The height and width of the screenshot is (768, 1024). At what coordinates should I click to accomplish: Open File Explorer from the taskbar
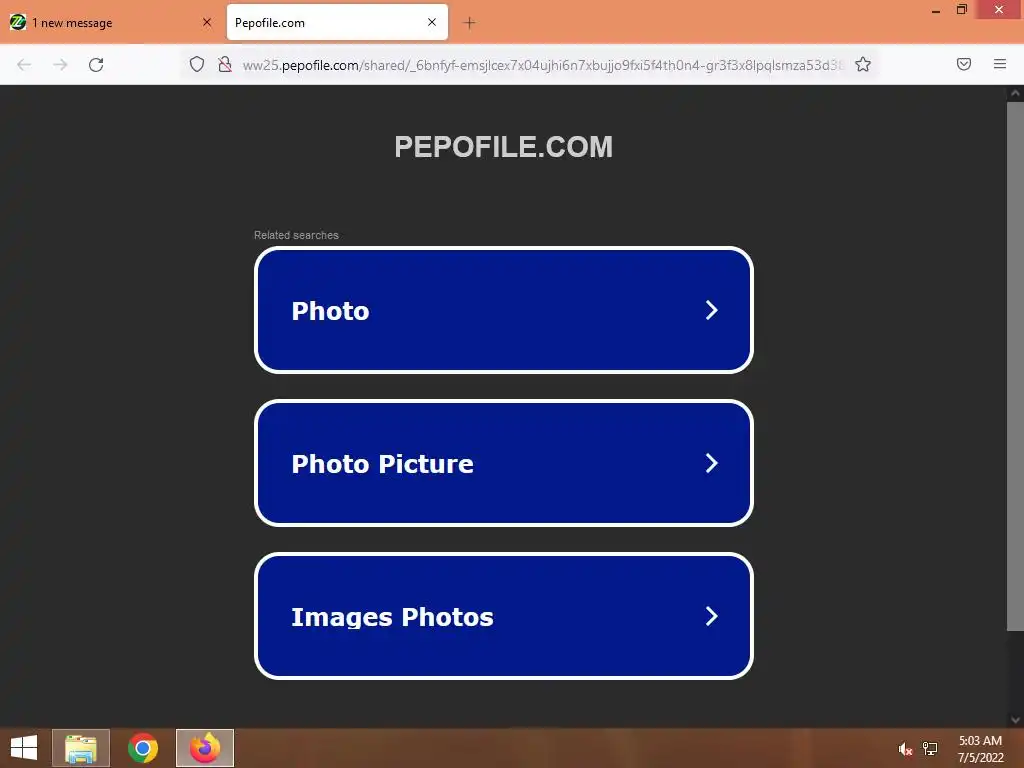(x=81, y=748)
